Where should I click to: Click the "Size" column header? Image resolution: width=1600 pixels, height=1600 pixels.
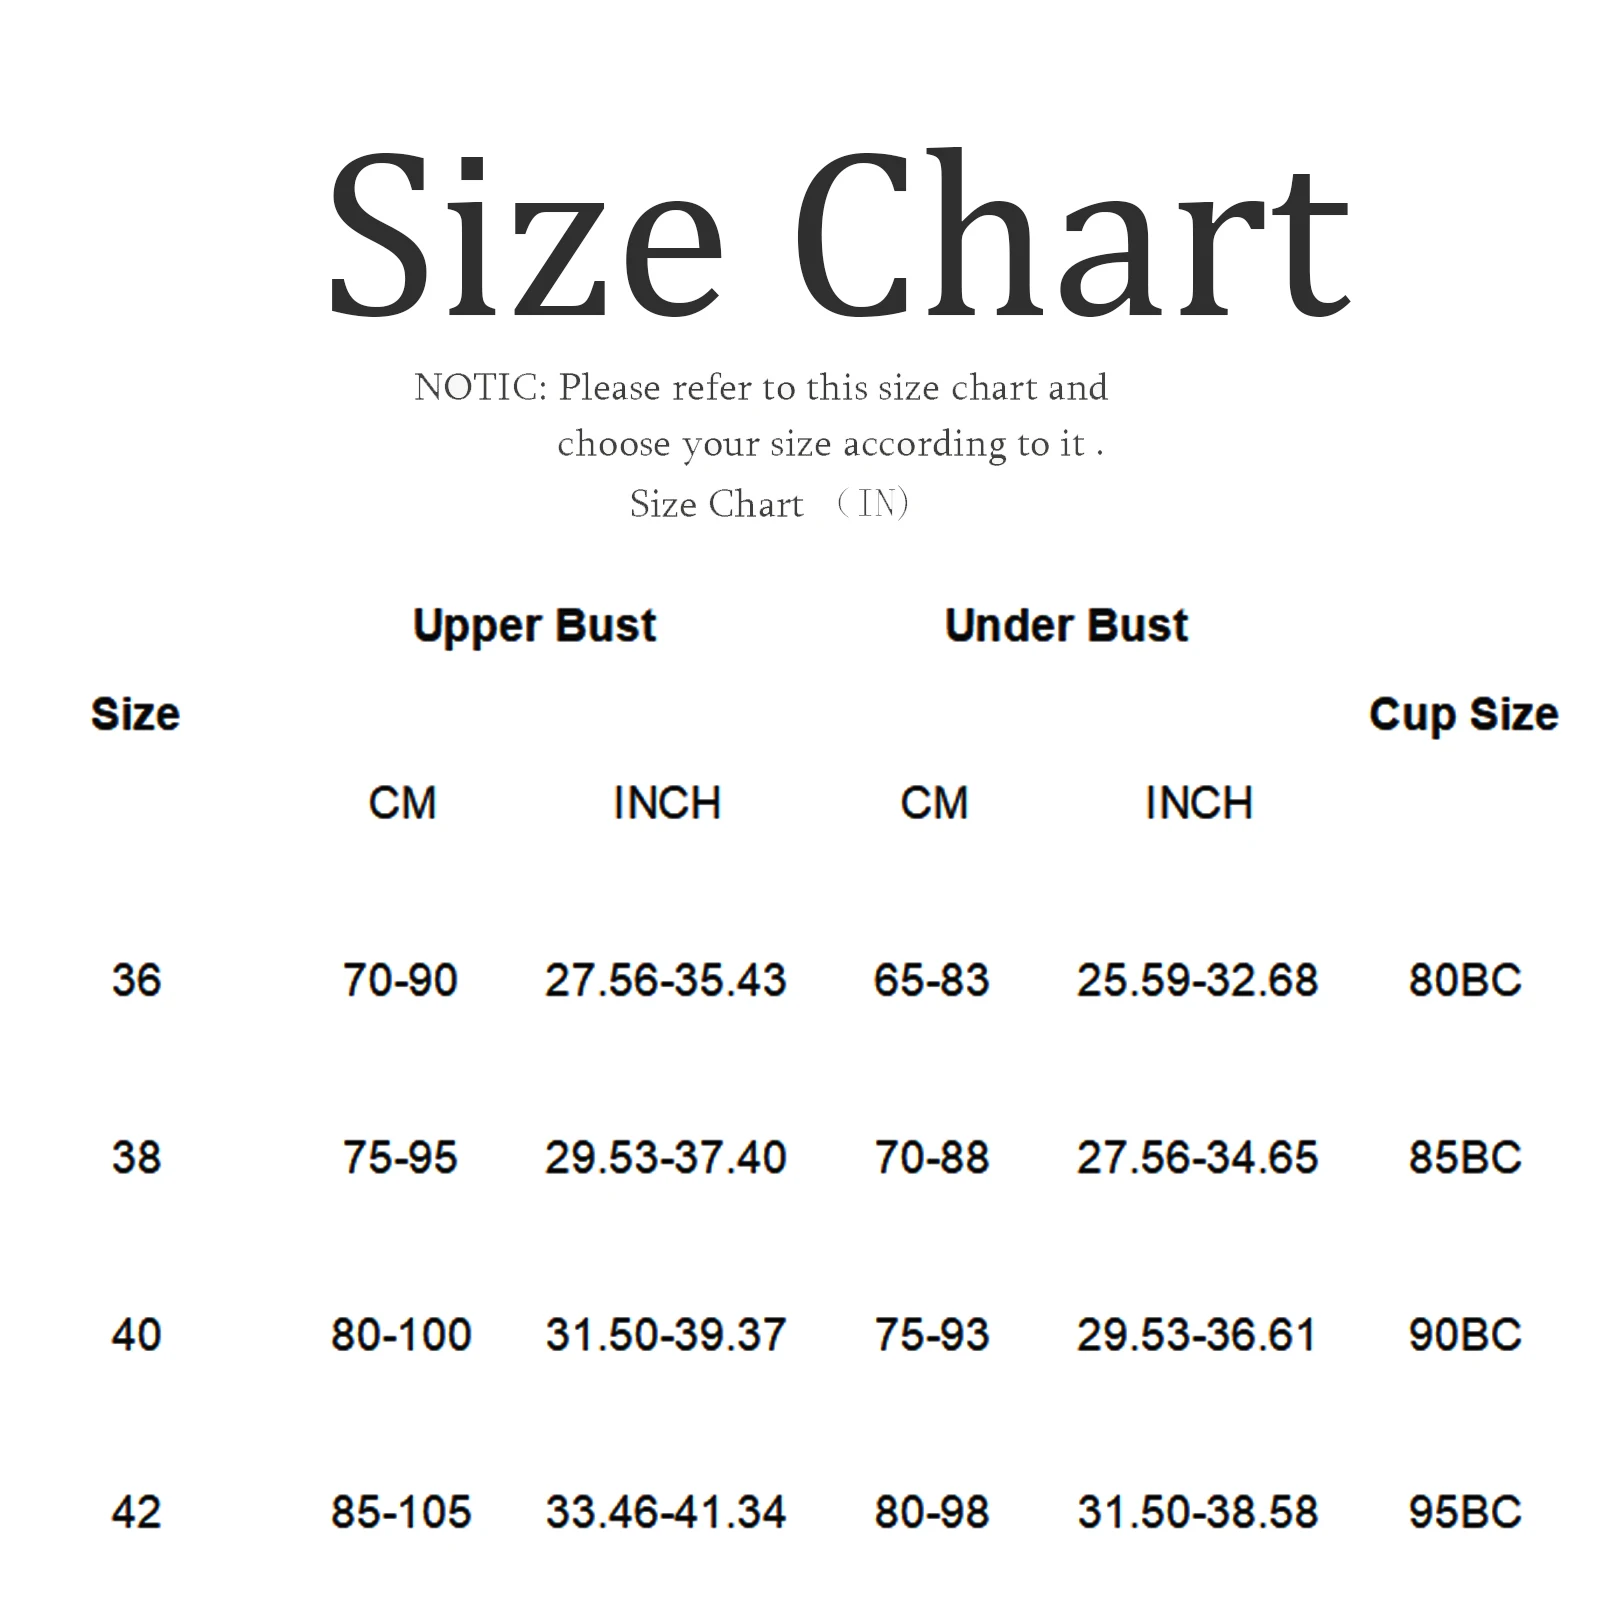(135, 714)
